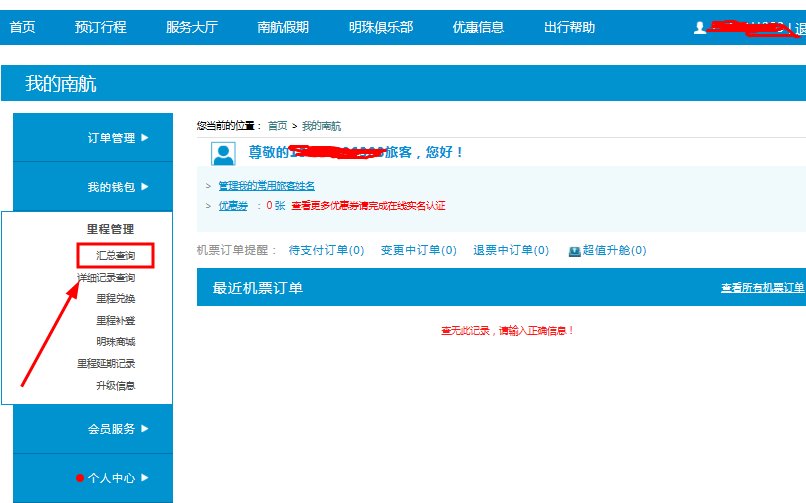The image size is (806, 503).
Task: Select 详细记录查询 in the sidebar
Action: [x=106, y=277]
